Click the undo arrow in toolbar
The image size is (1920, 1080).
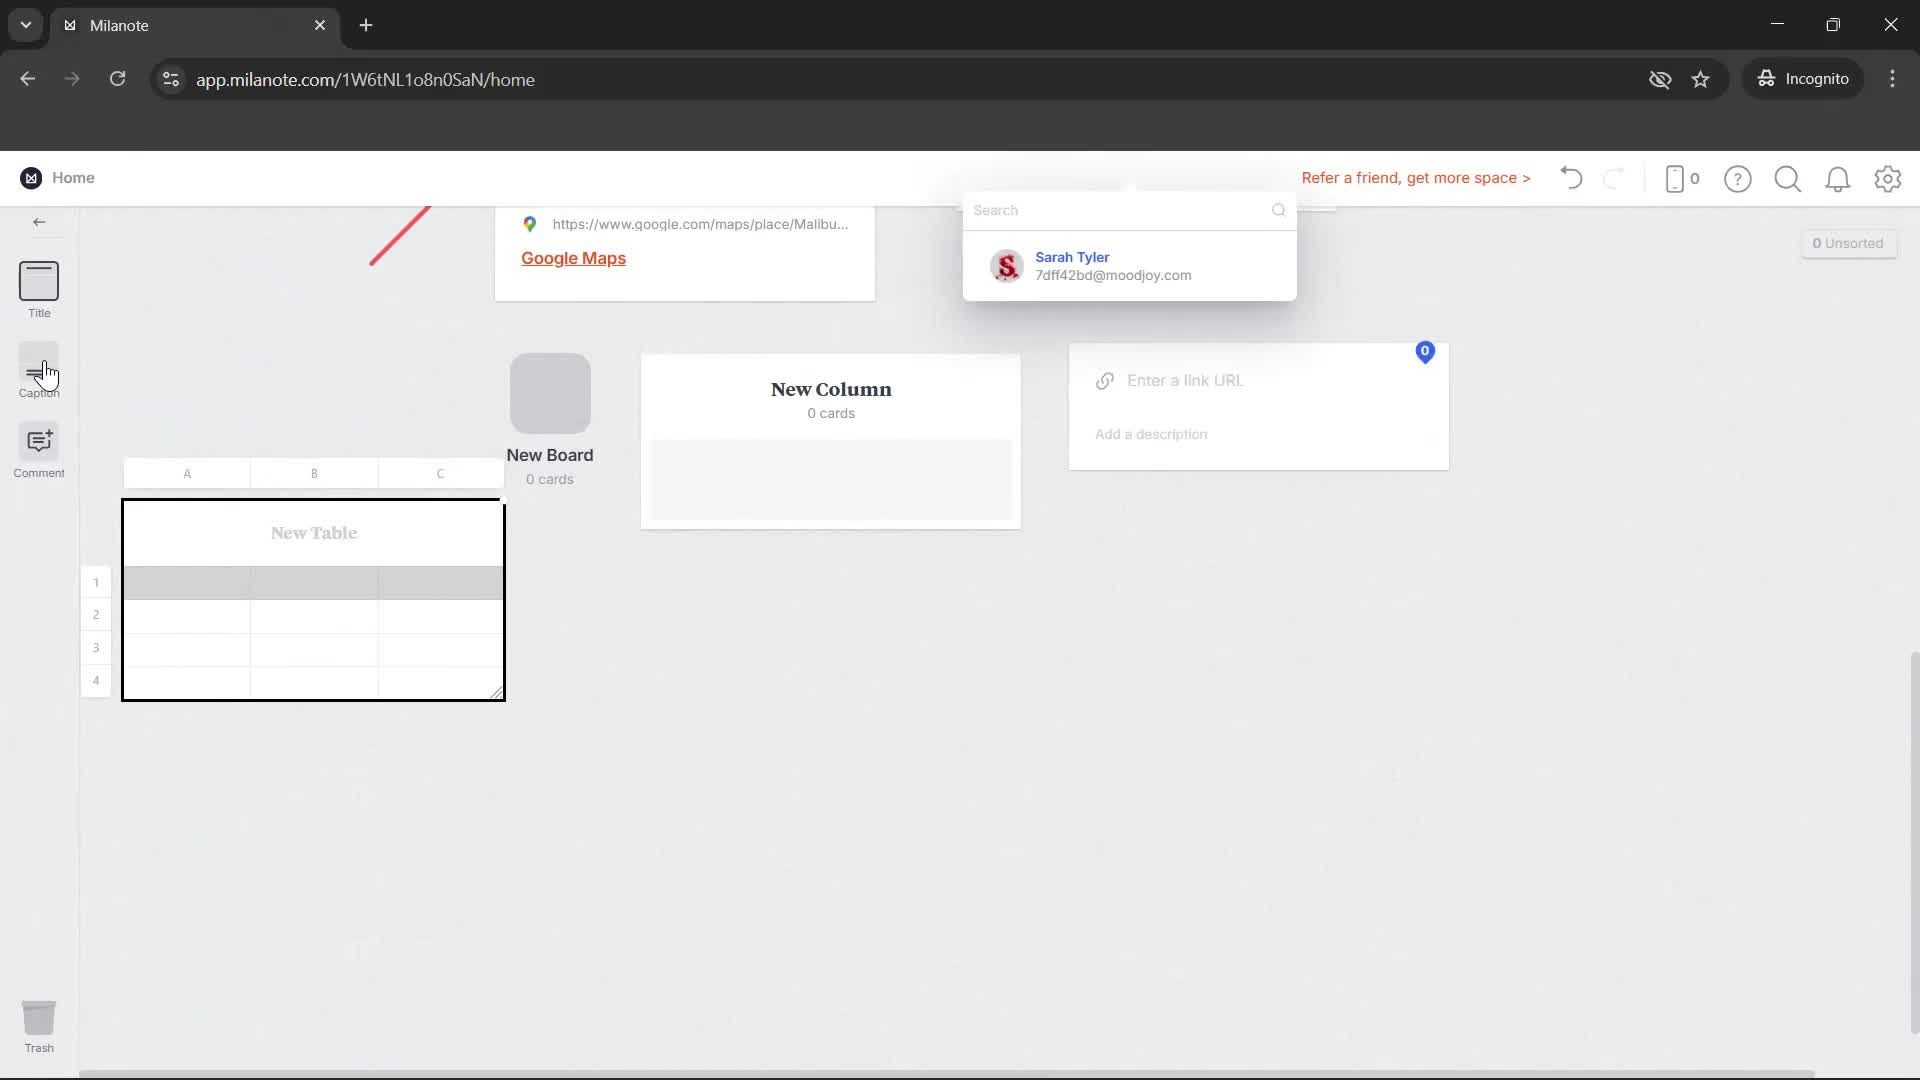pos(1570,178)
